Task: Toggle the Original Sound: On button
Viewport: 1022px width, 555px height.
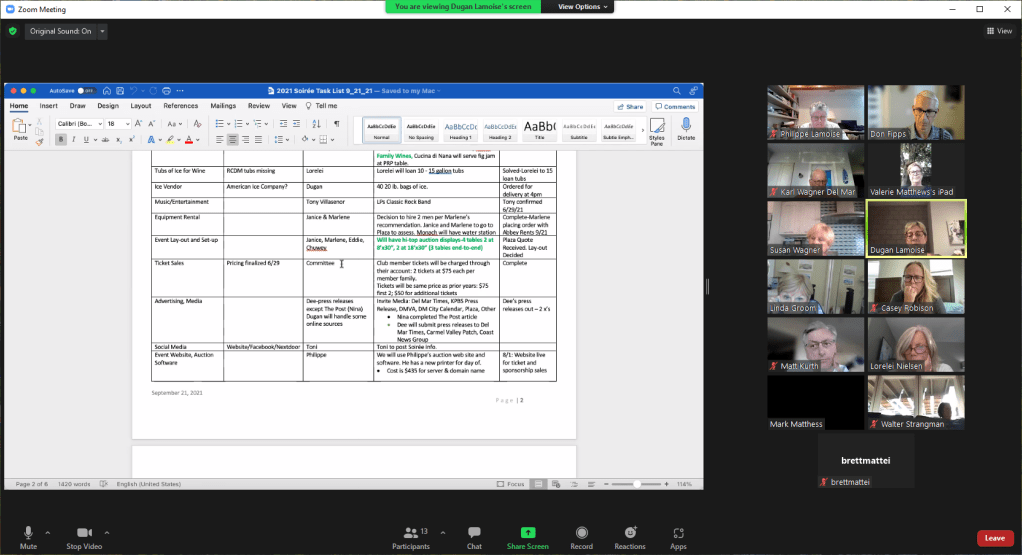Action: 60,31
